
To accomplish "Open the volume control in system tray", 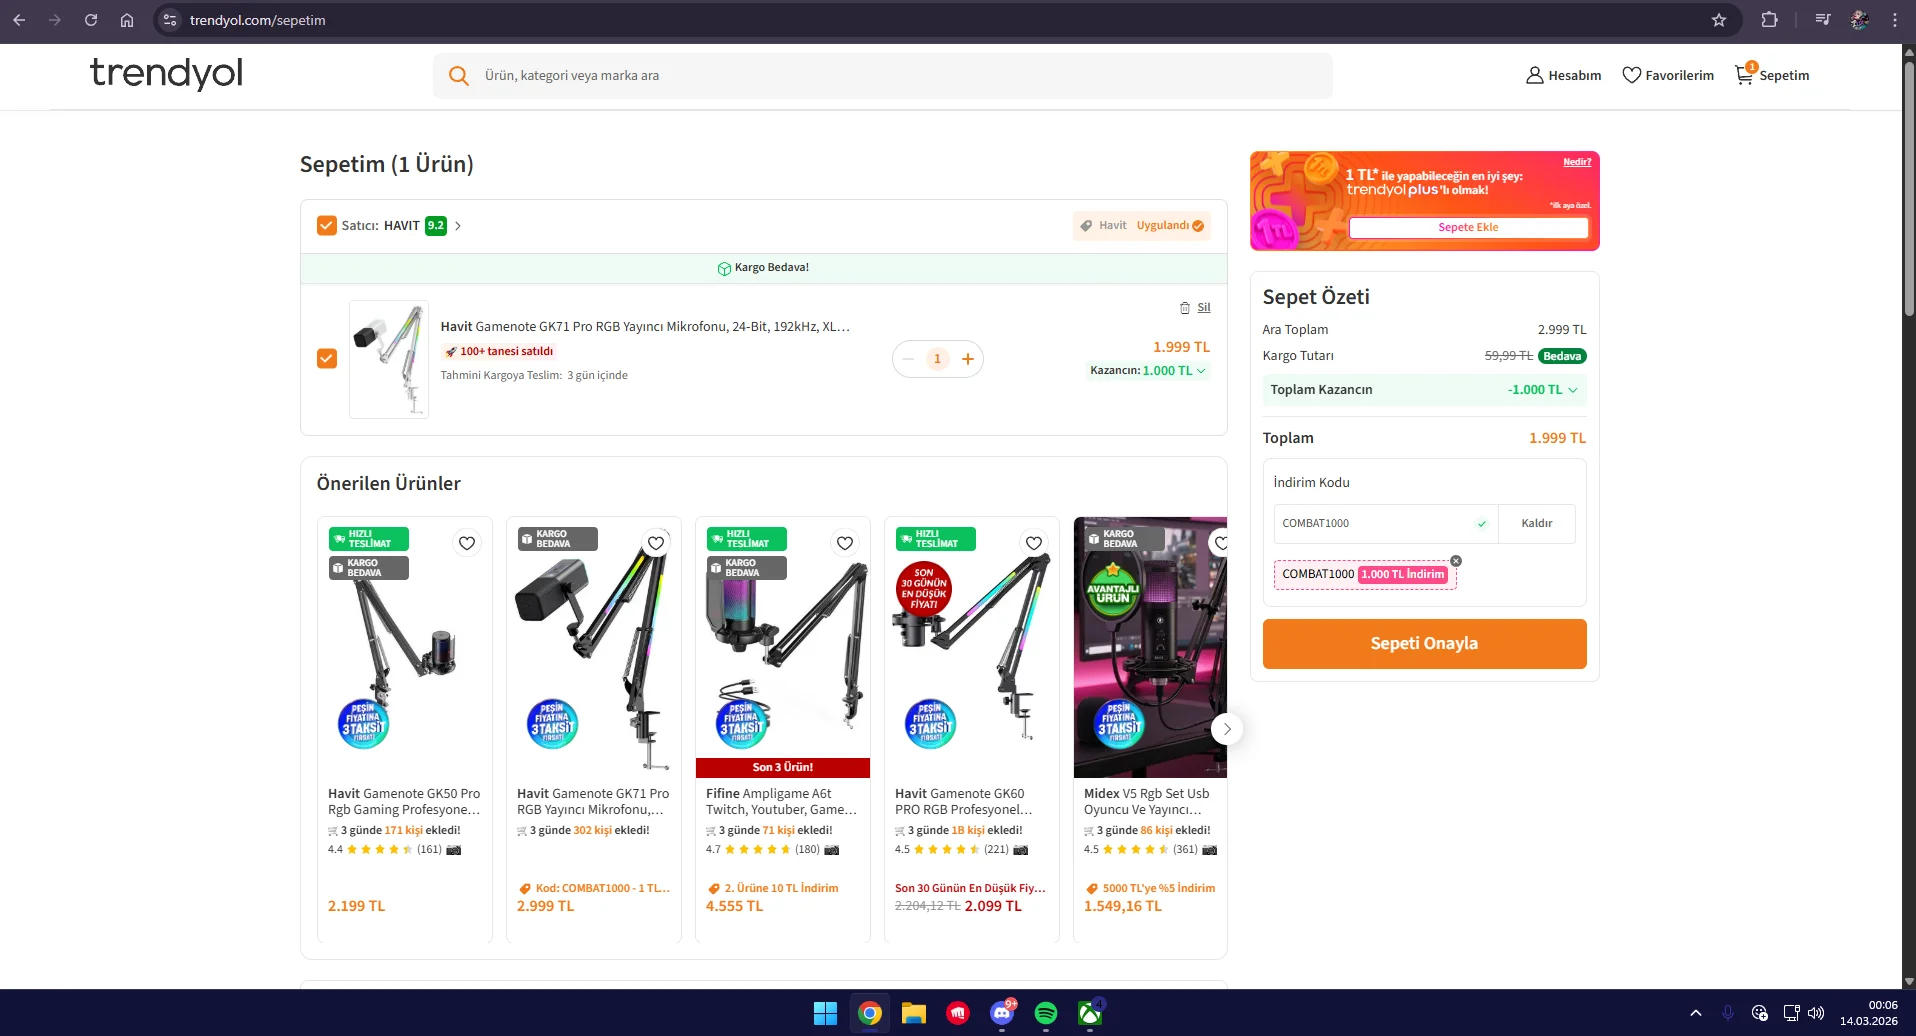I will [1816, 1013].
